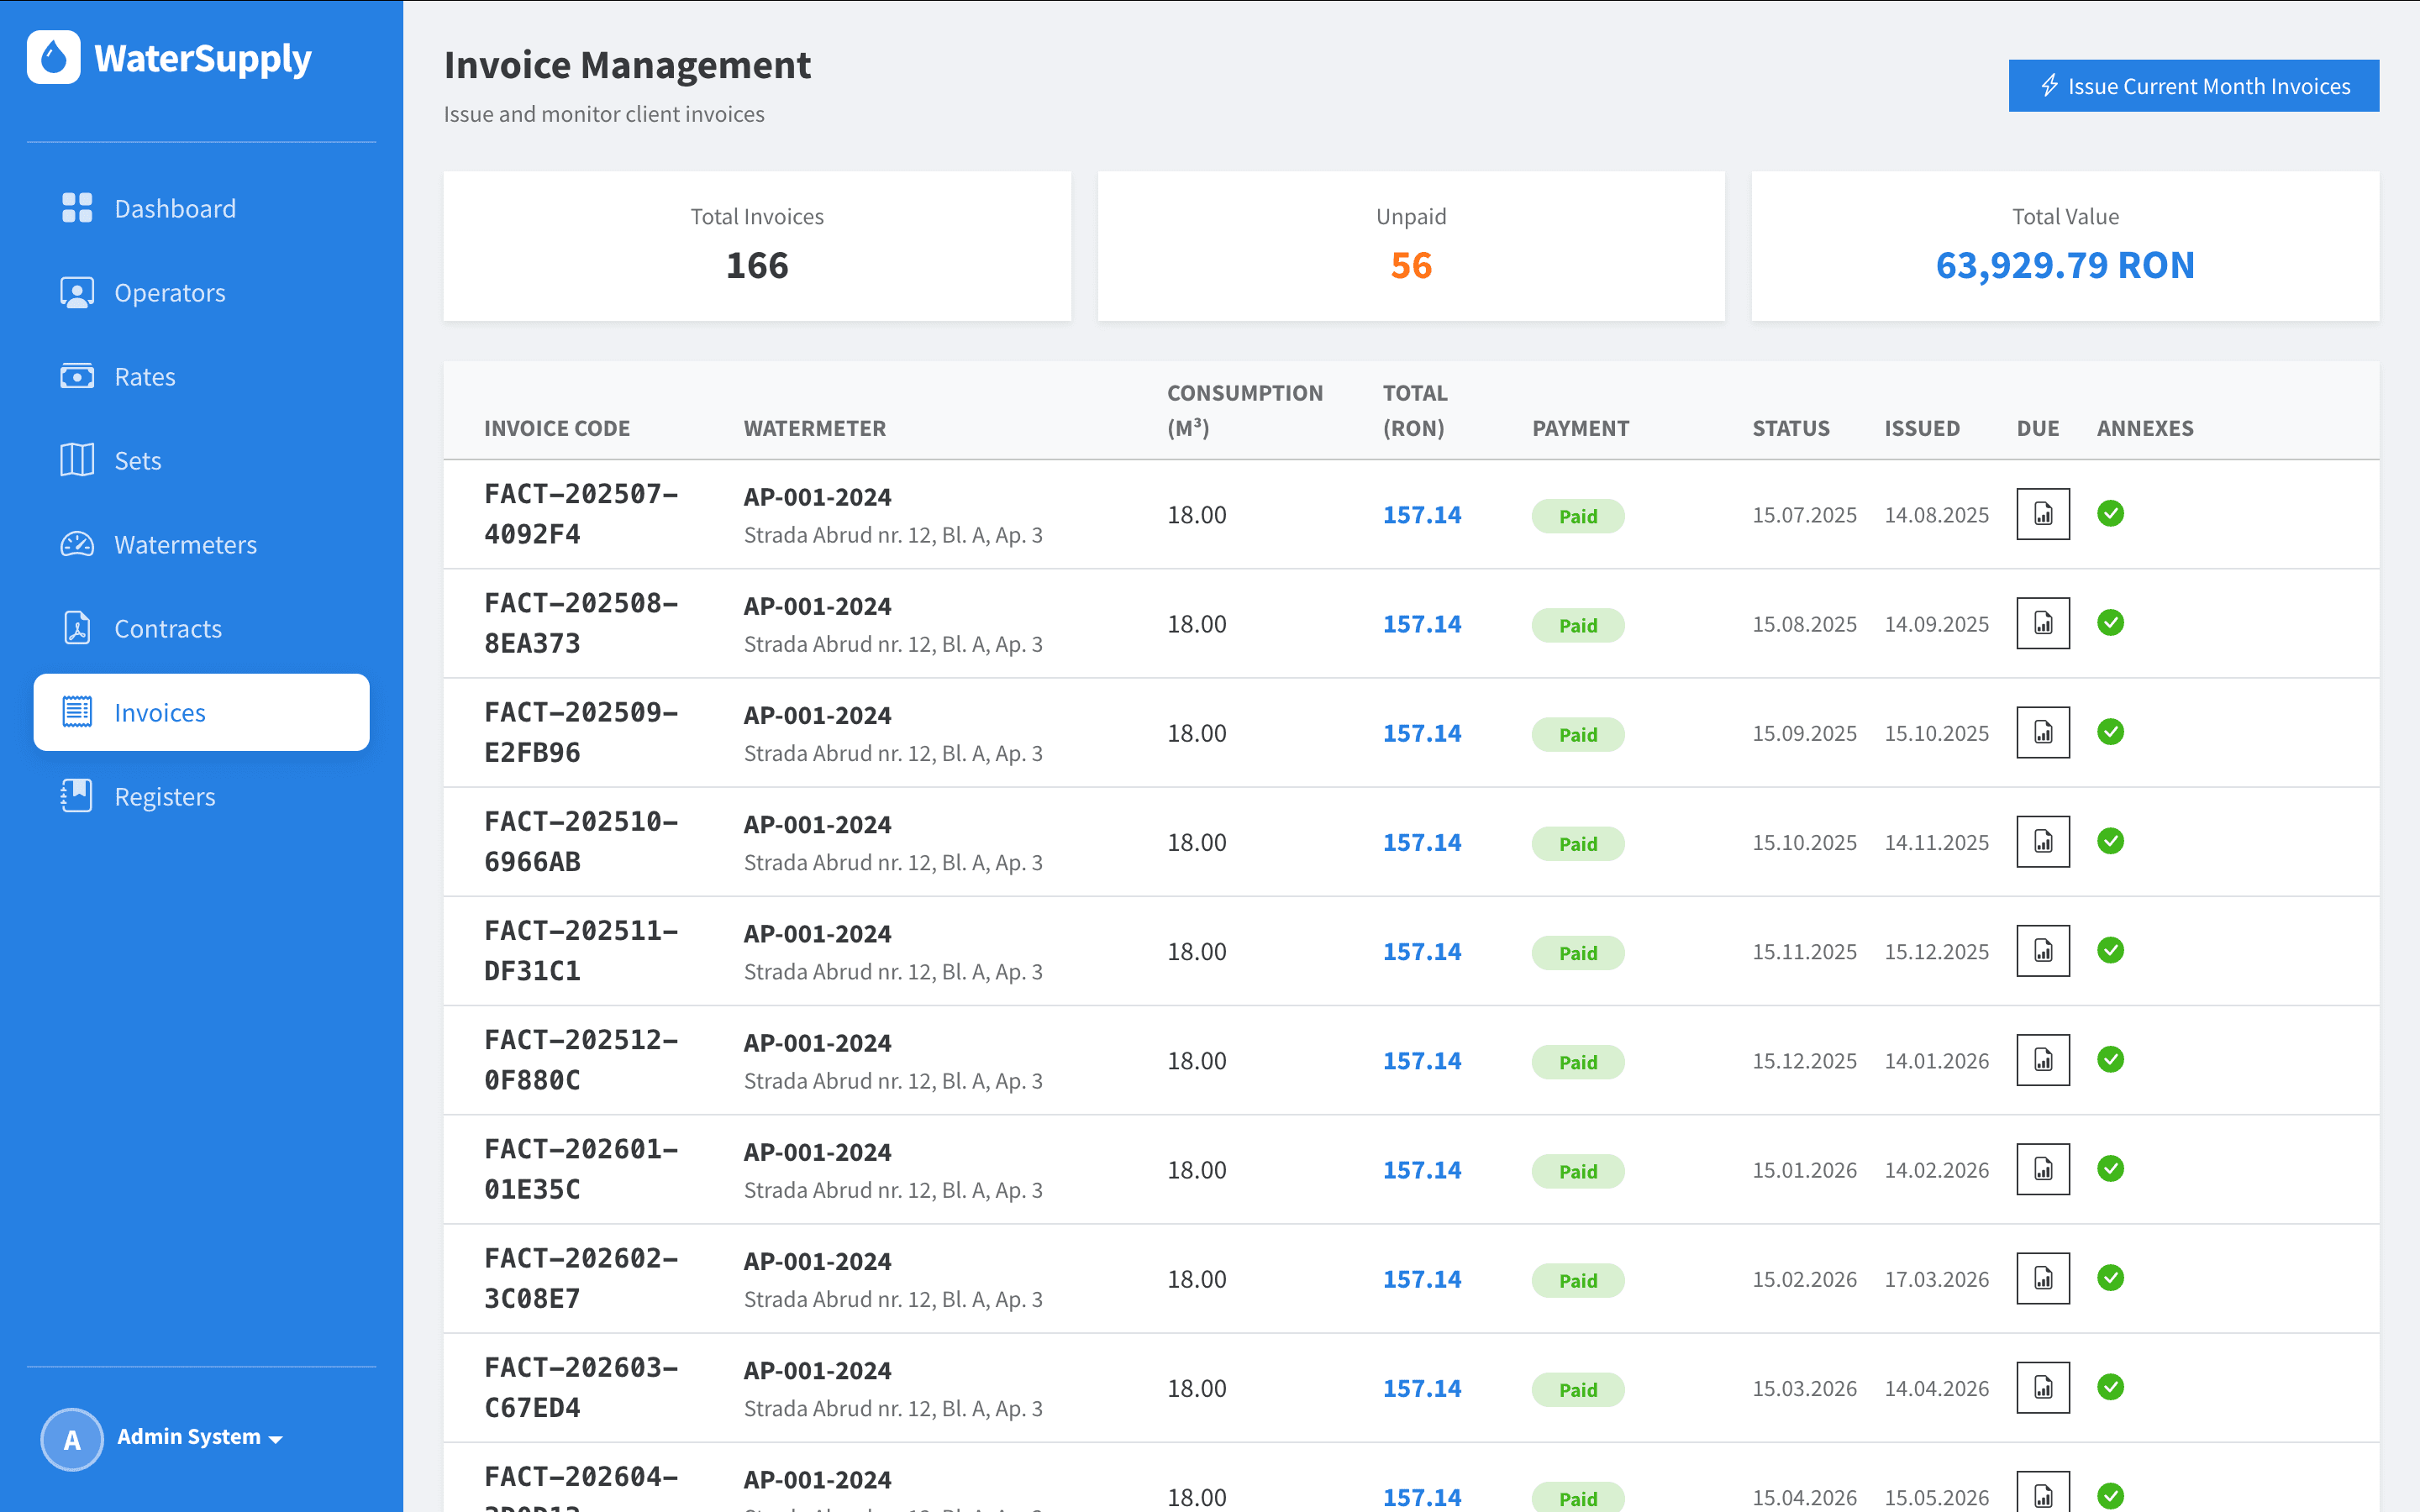Click AP-001-2024 watermeter in FACT-202511-DF31C1 row

pos(817,933)
